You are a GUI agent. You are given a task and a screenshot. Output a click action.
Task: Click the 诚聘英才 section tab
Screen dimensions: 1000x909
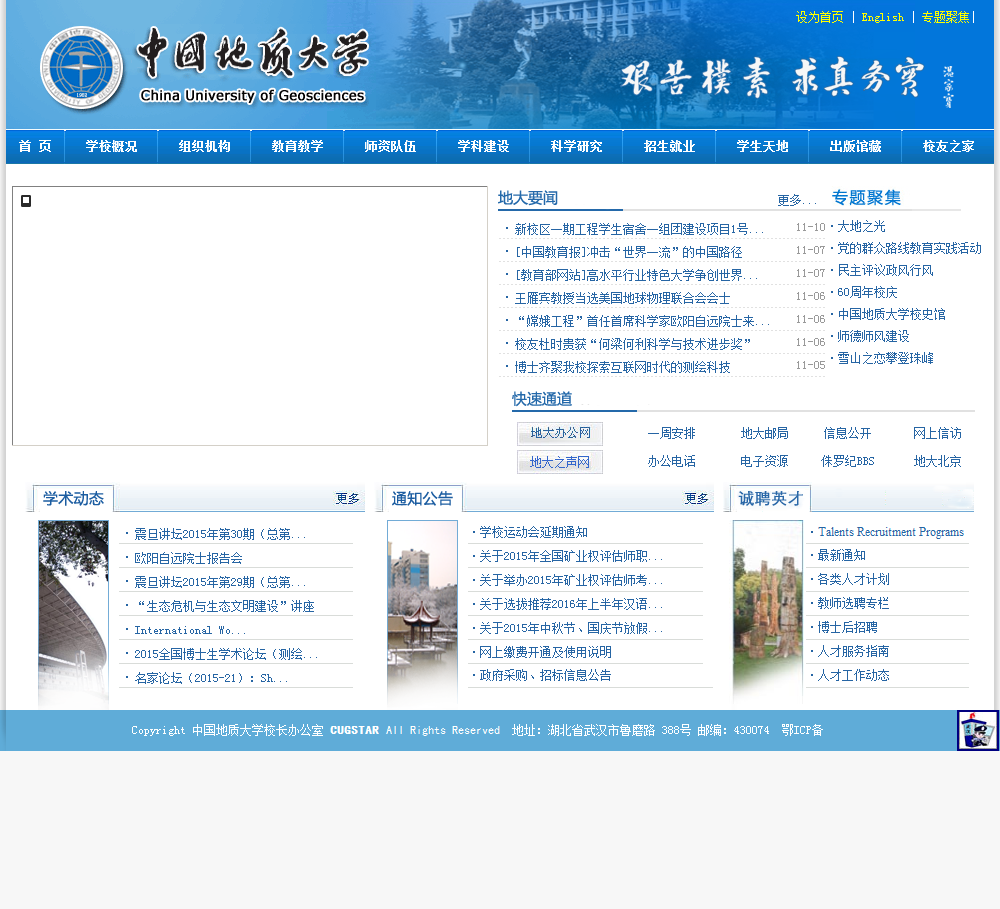pyautogui.click(x=770, y=499)
